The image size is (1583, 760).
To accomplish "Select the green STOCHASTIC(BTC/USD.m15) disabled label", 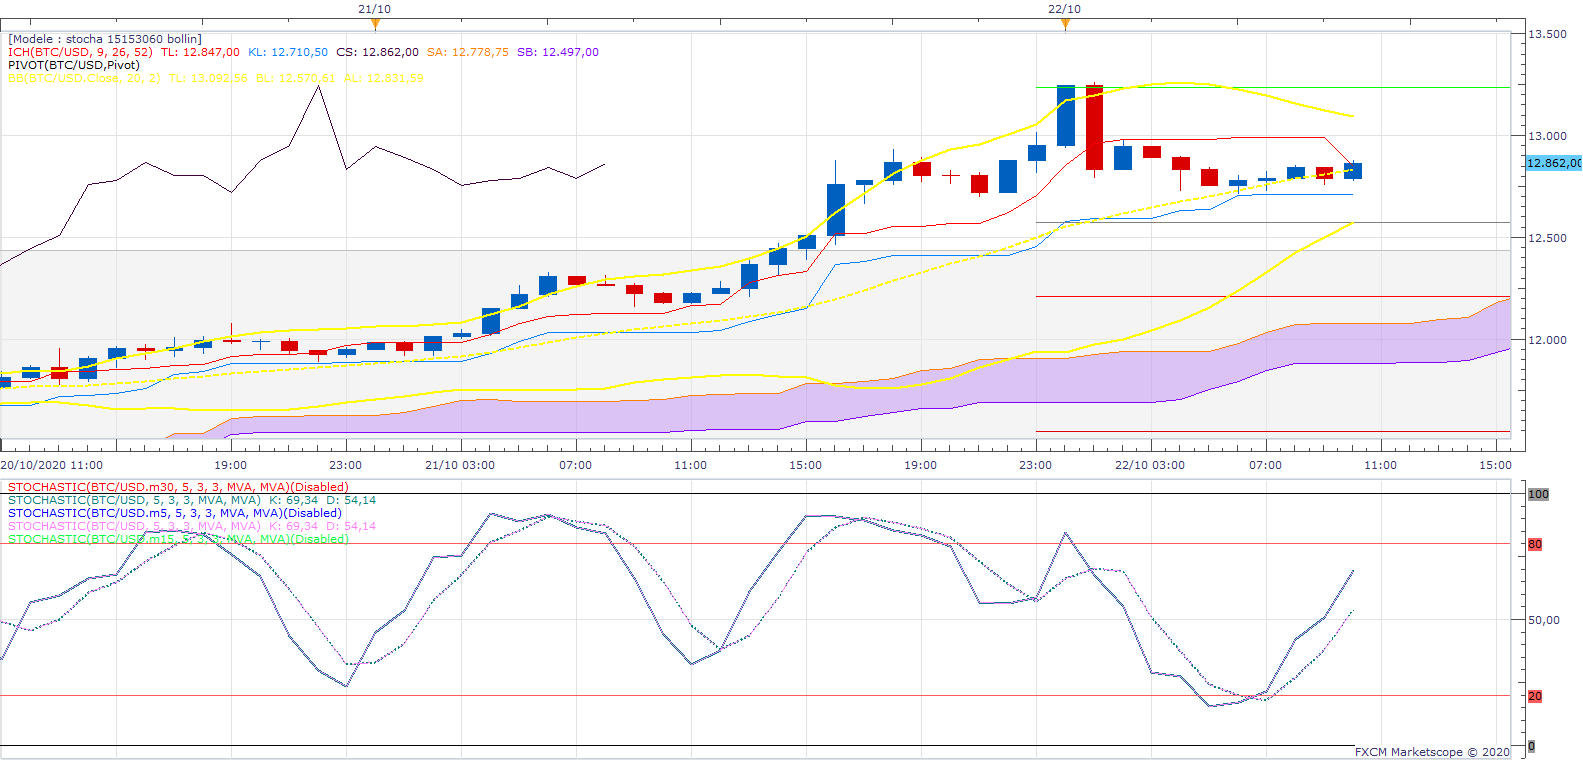I will pyautogui.click(x=178, y=539).
